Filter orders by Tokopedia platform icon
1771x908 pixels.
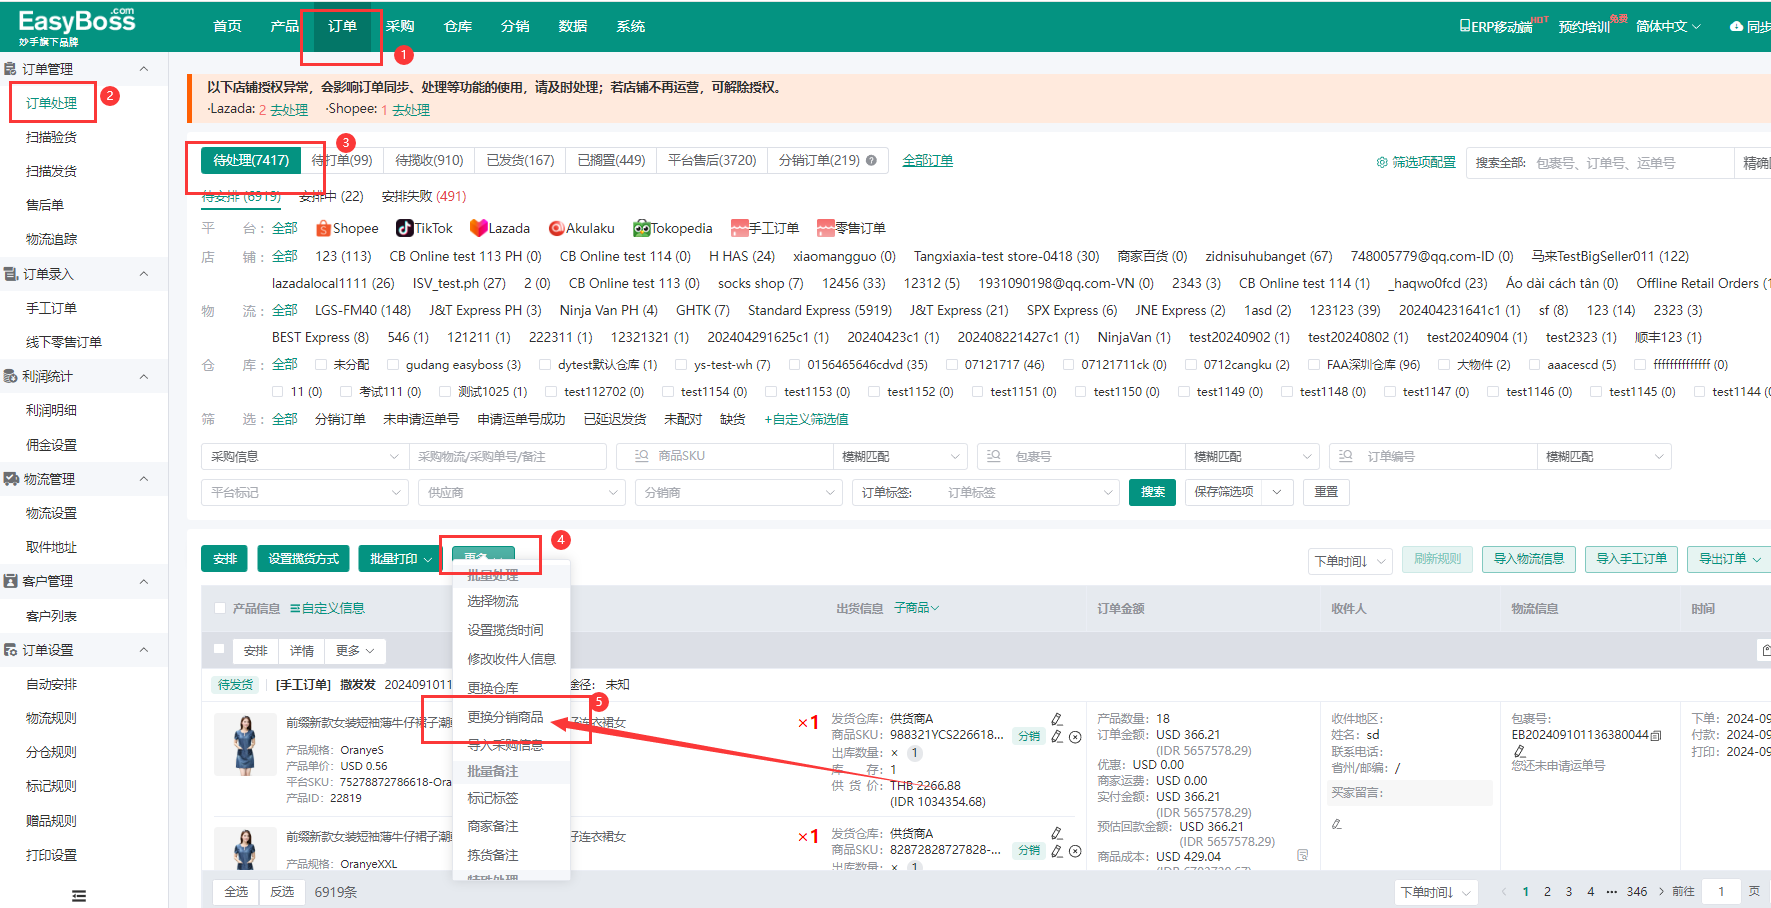642,228
